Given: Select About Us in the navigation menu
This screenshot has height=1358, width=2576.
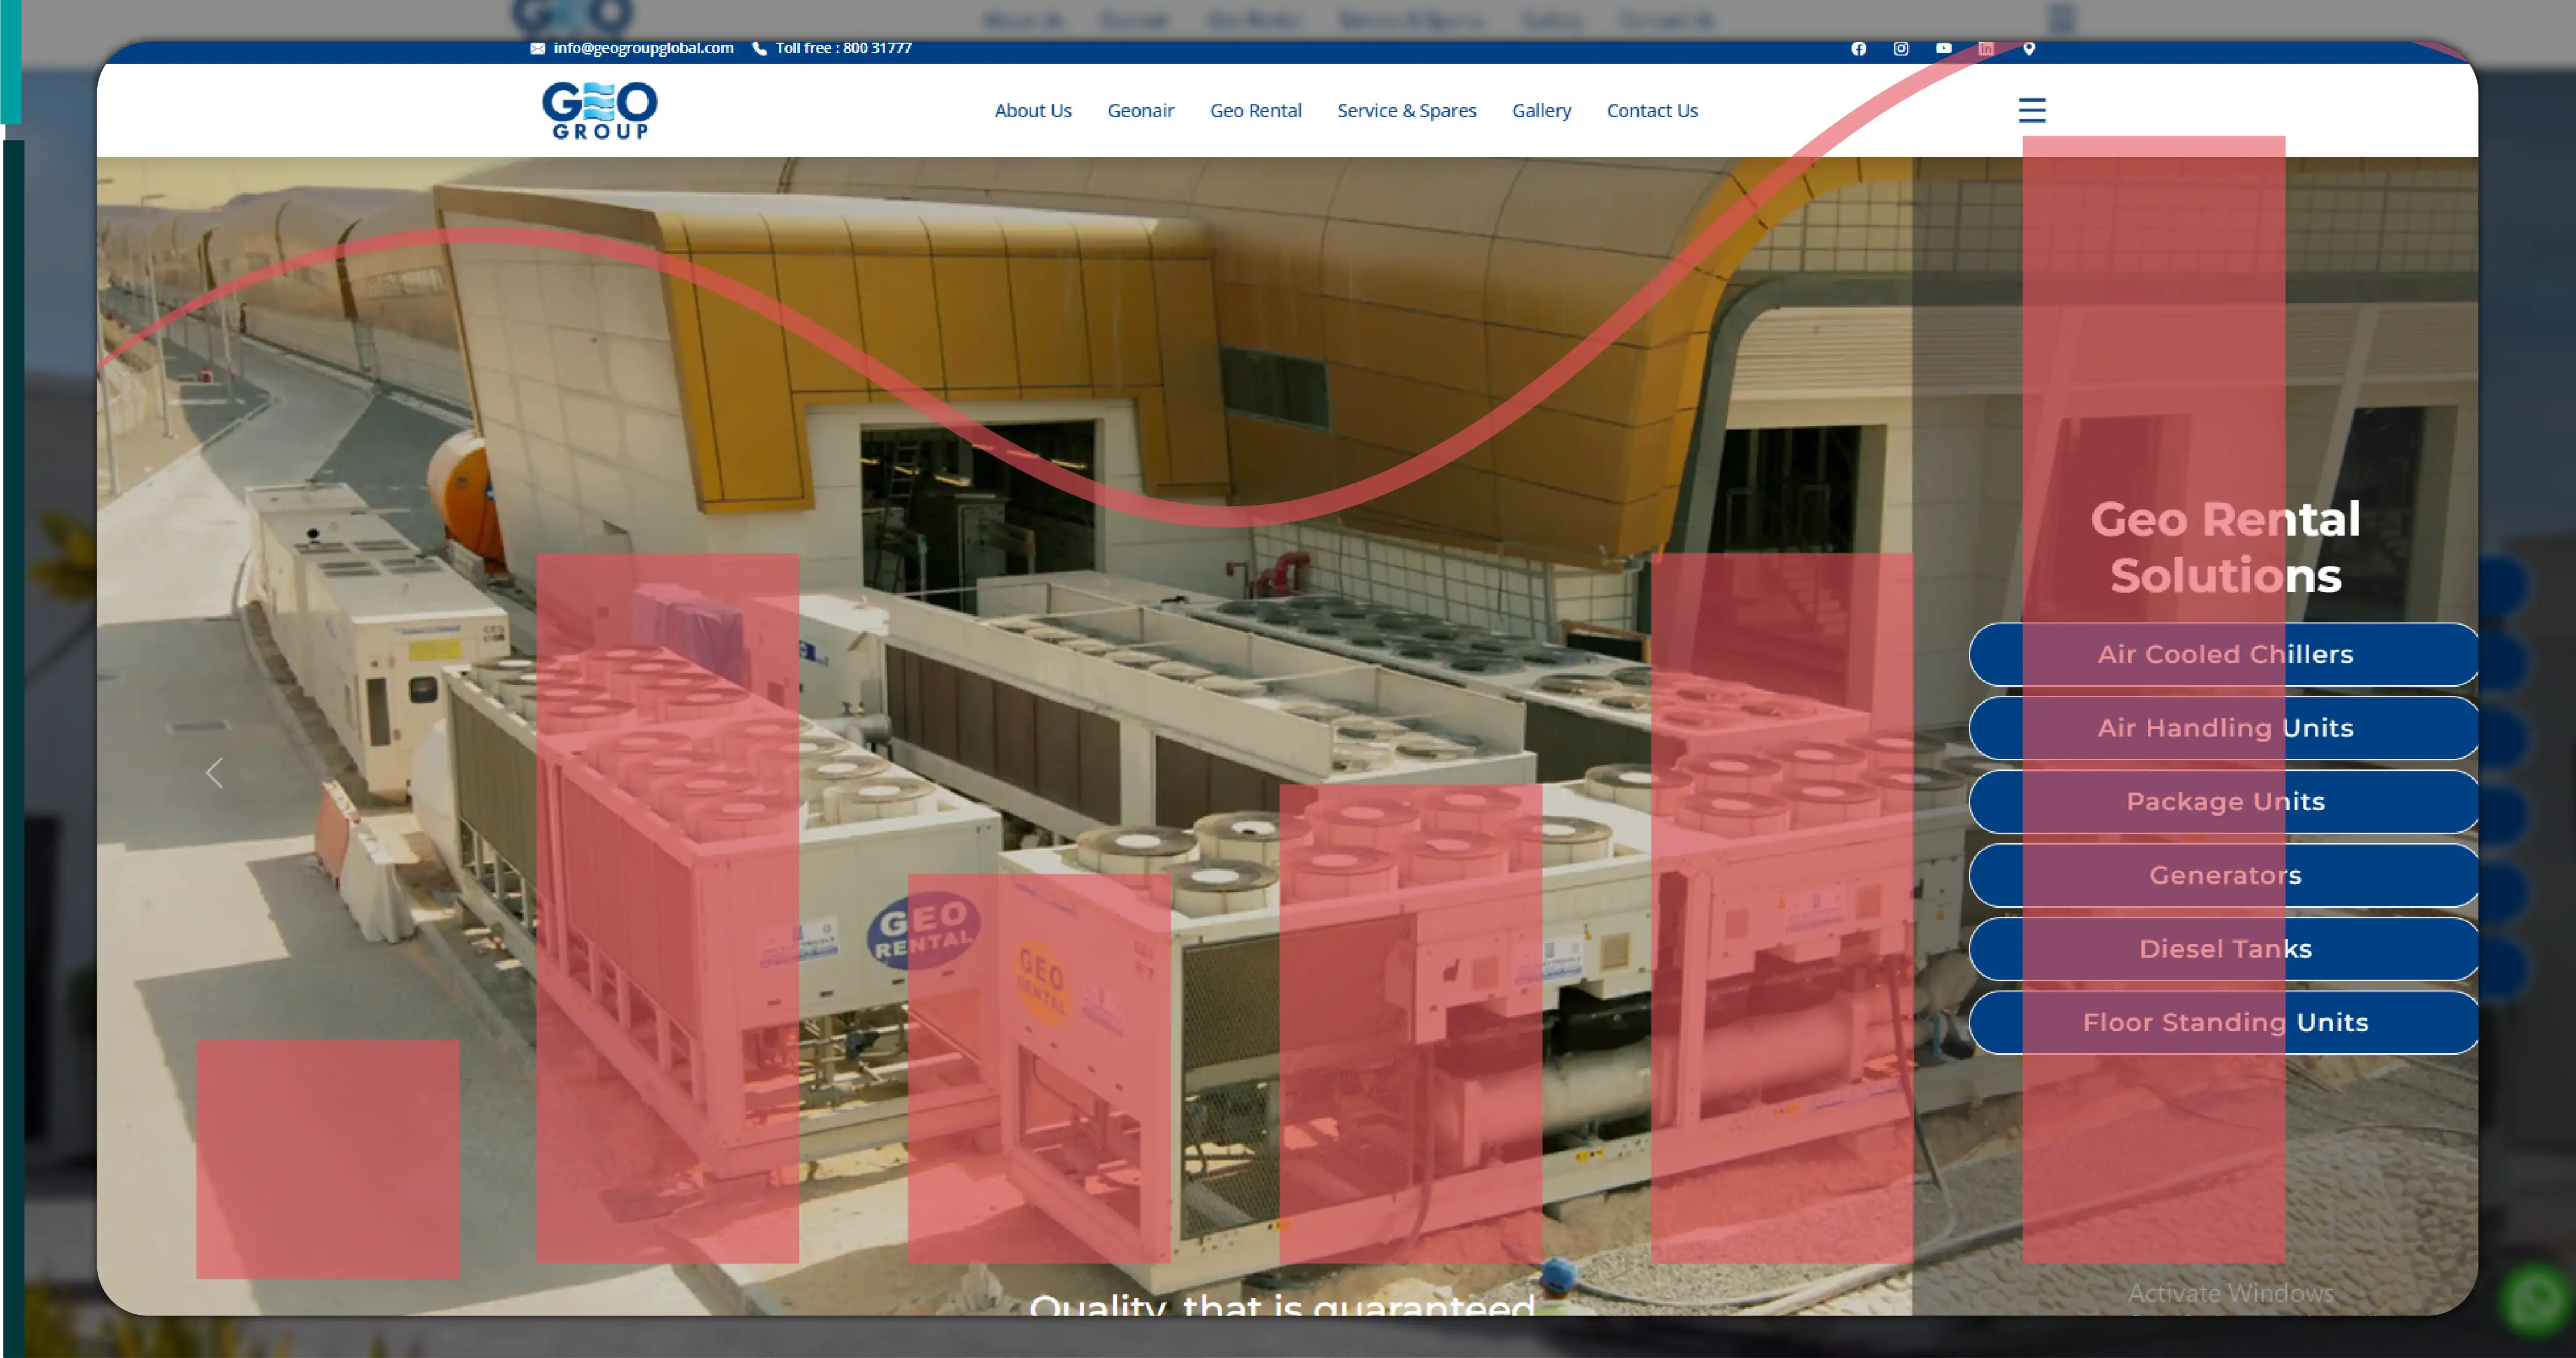Looking at the screenshot, I should tap(1033, 111).
